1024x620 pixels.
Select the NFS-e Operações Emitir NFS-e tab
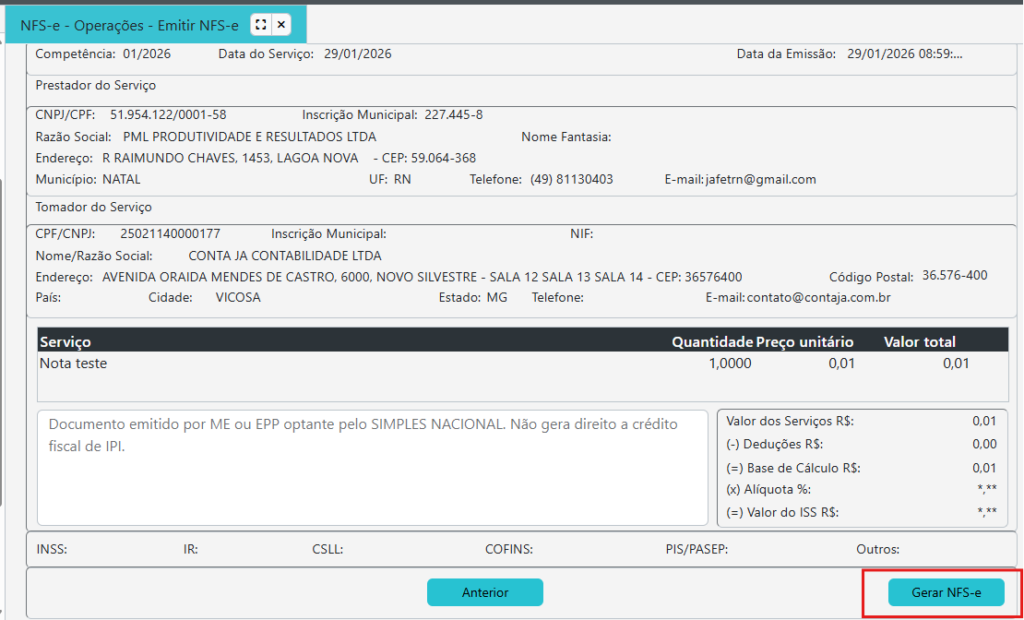click(129, 24)
